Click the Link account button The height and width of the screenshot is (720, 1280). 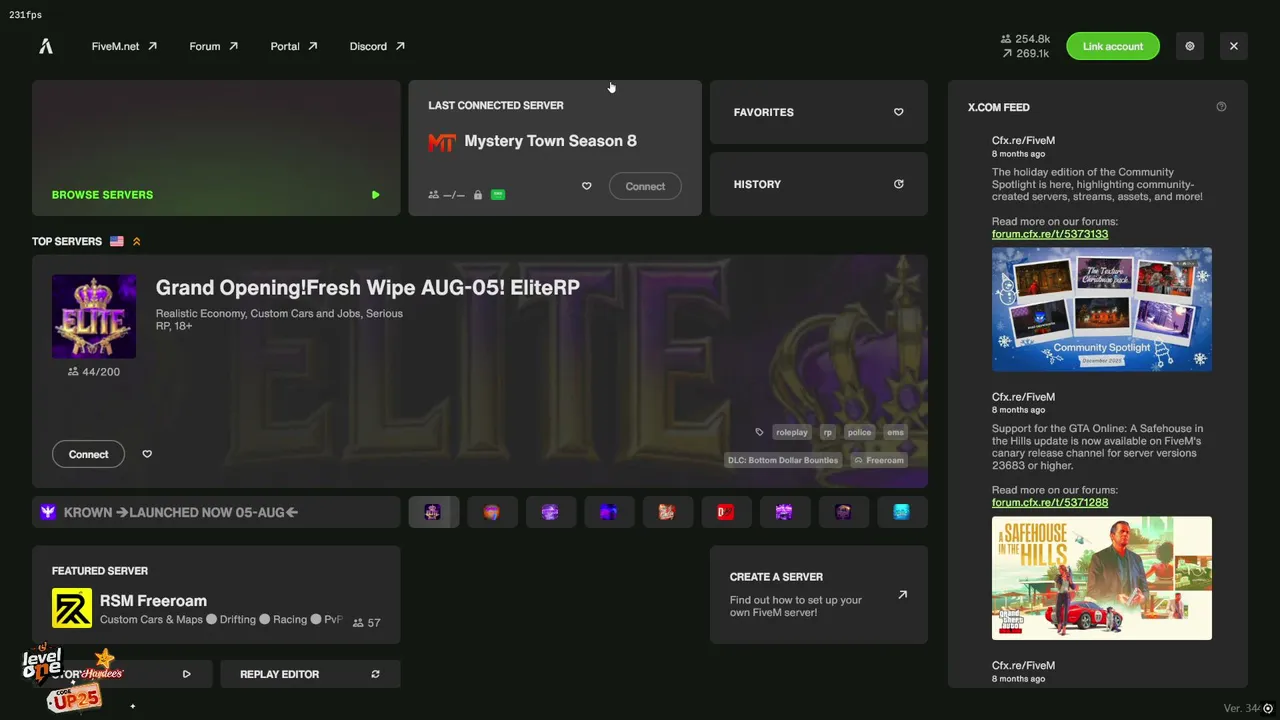pyautogui.click(x=1112, y=46)
